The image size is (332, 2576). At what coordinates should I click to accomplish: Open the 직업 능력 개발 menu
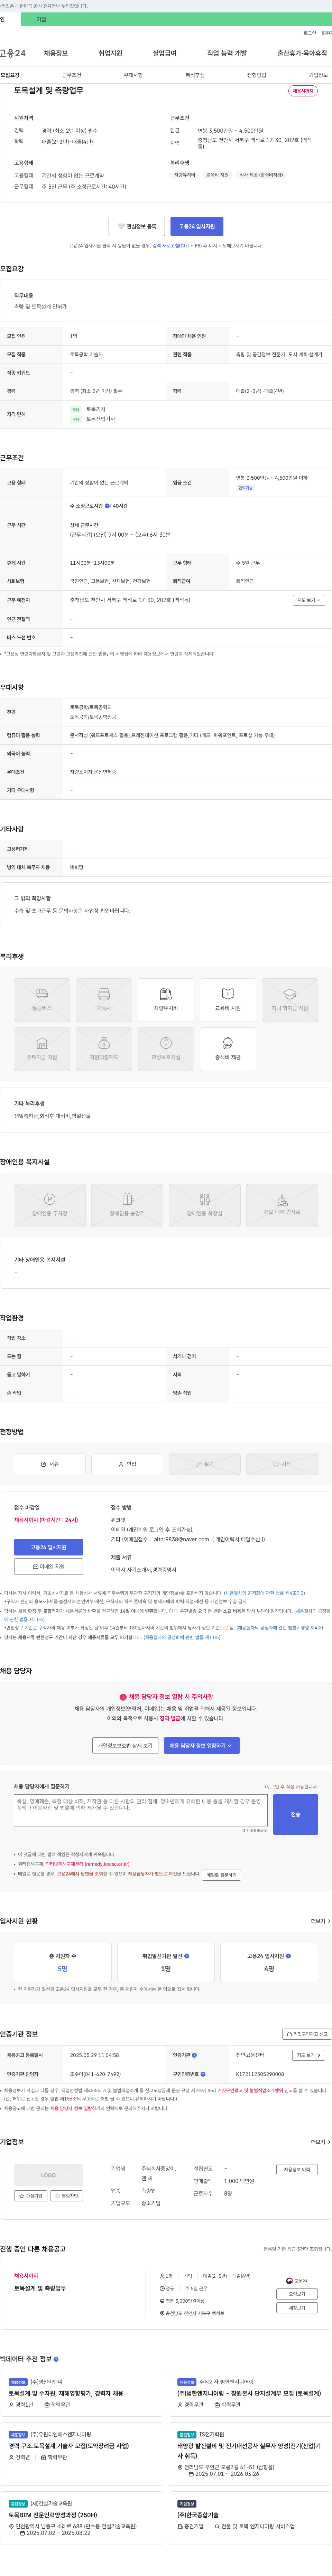(x=227, y=53)
